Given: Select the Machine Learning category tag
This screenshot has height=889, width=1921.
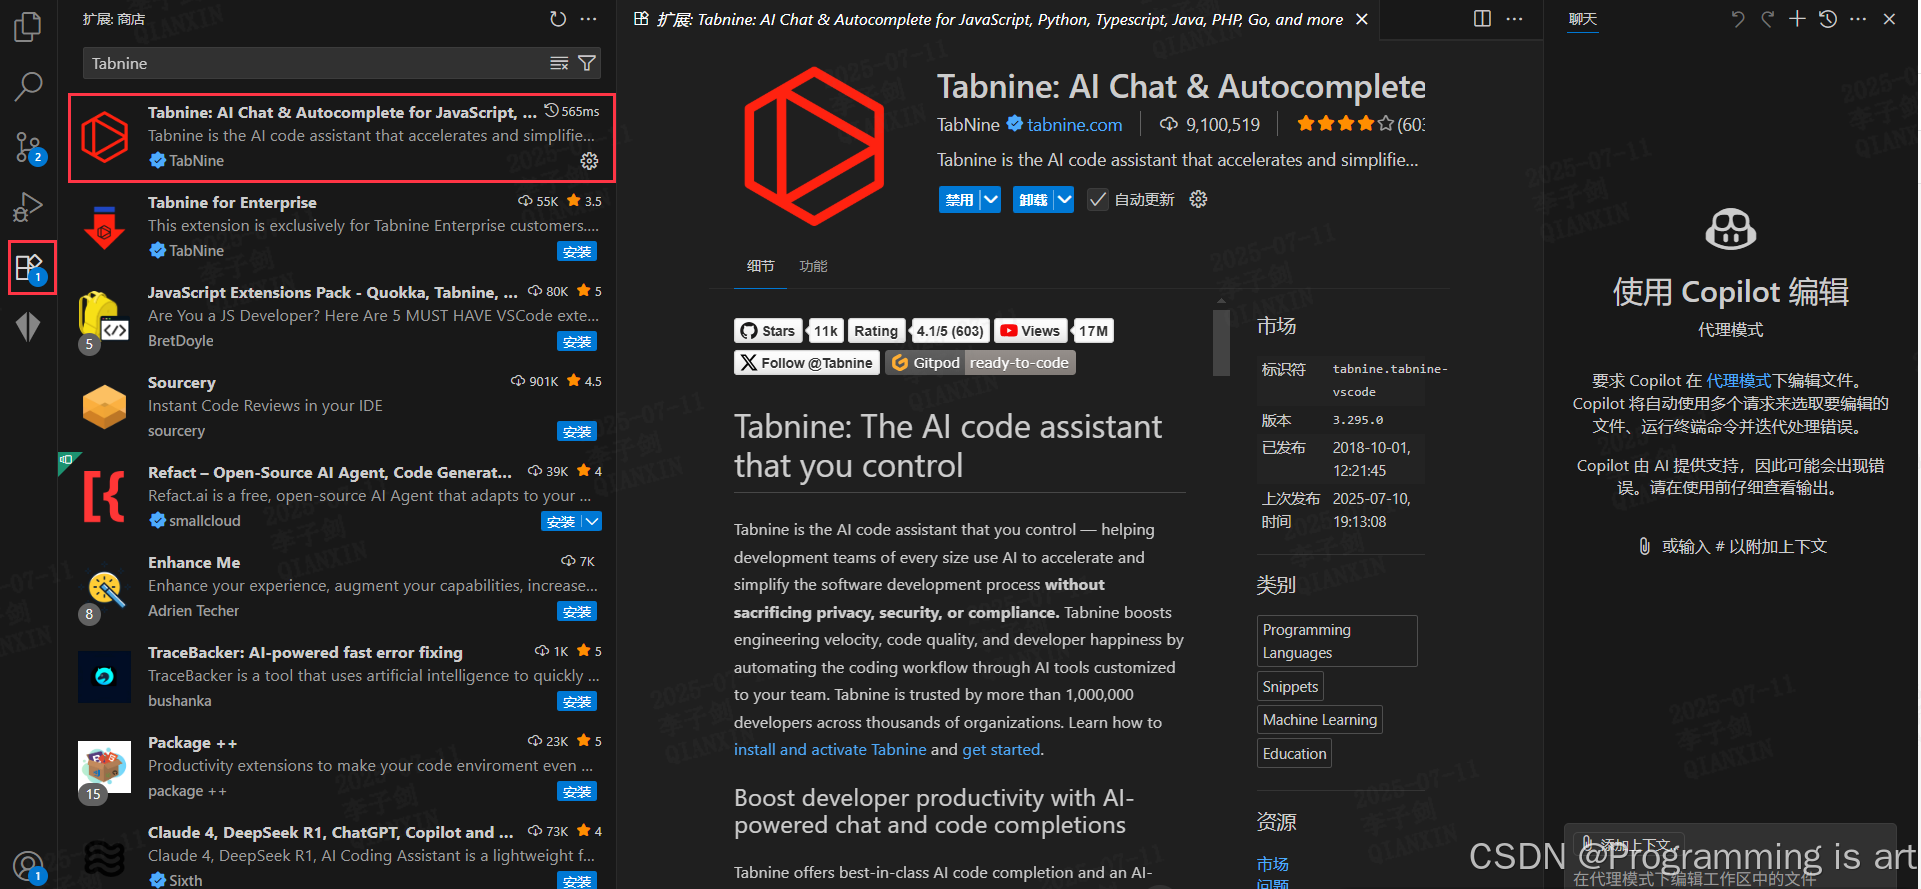Looking at the screenshot, I should (x=1320, y=720).
